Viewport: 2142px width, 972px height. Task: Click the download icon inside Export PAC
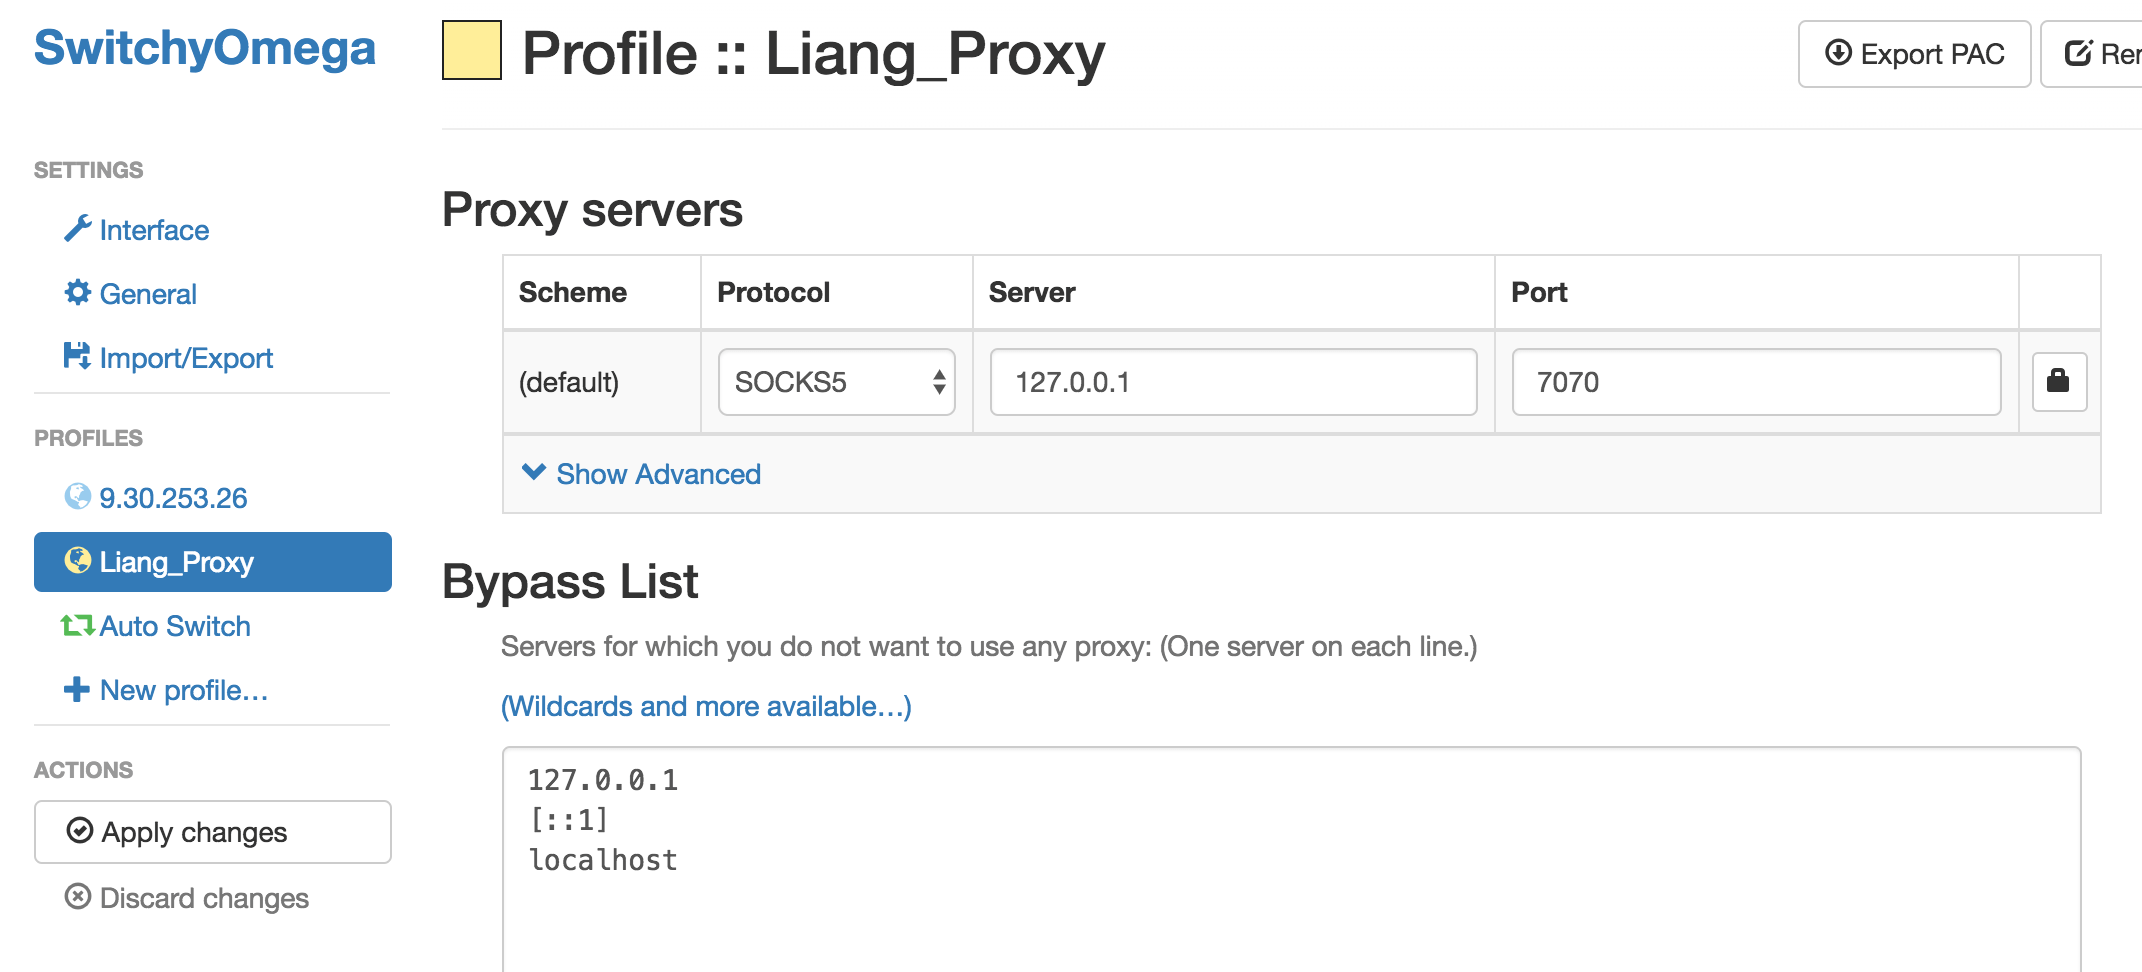(x=1838, y=54)
